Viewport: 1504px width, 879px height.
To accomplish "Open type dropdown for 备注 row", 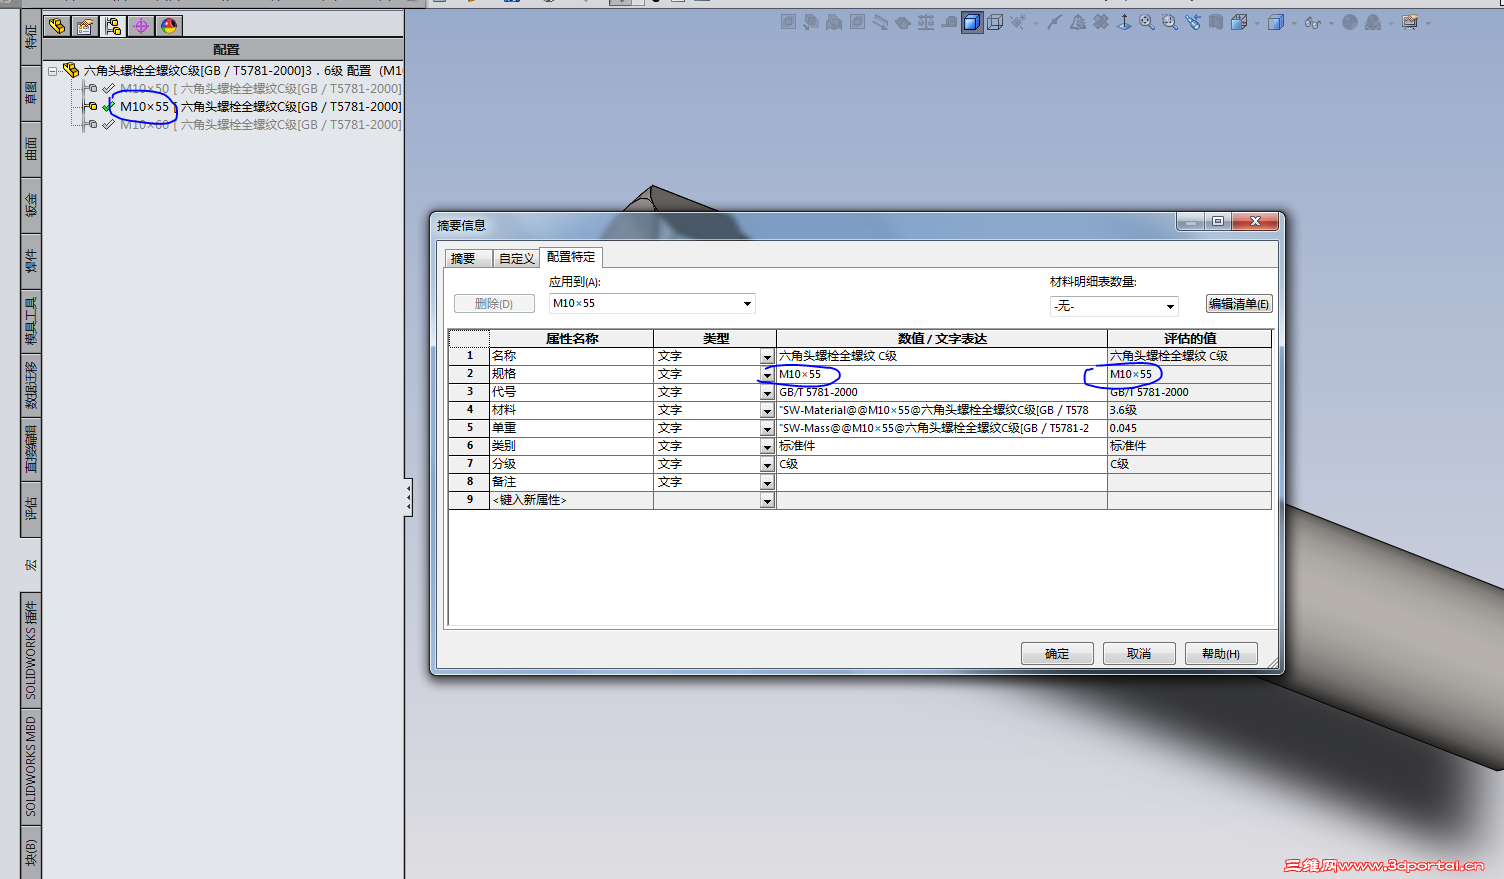I will [x=767, y=483].
